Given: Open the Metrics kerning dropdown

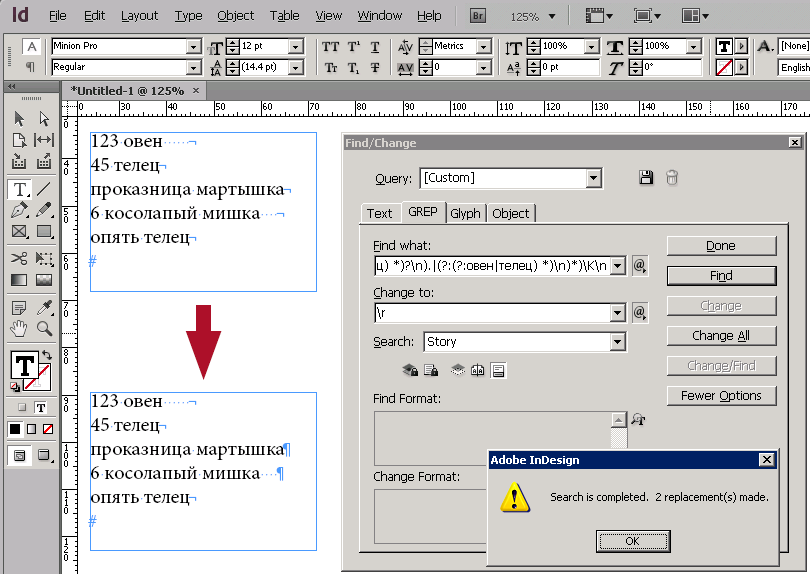Looking at the screenshot, I should coord(484,46).
